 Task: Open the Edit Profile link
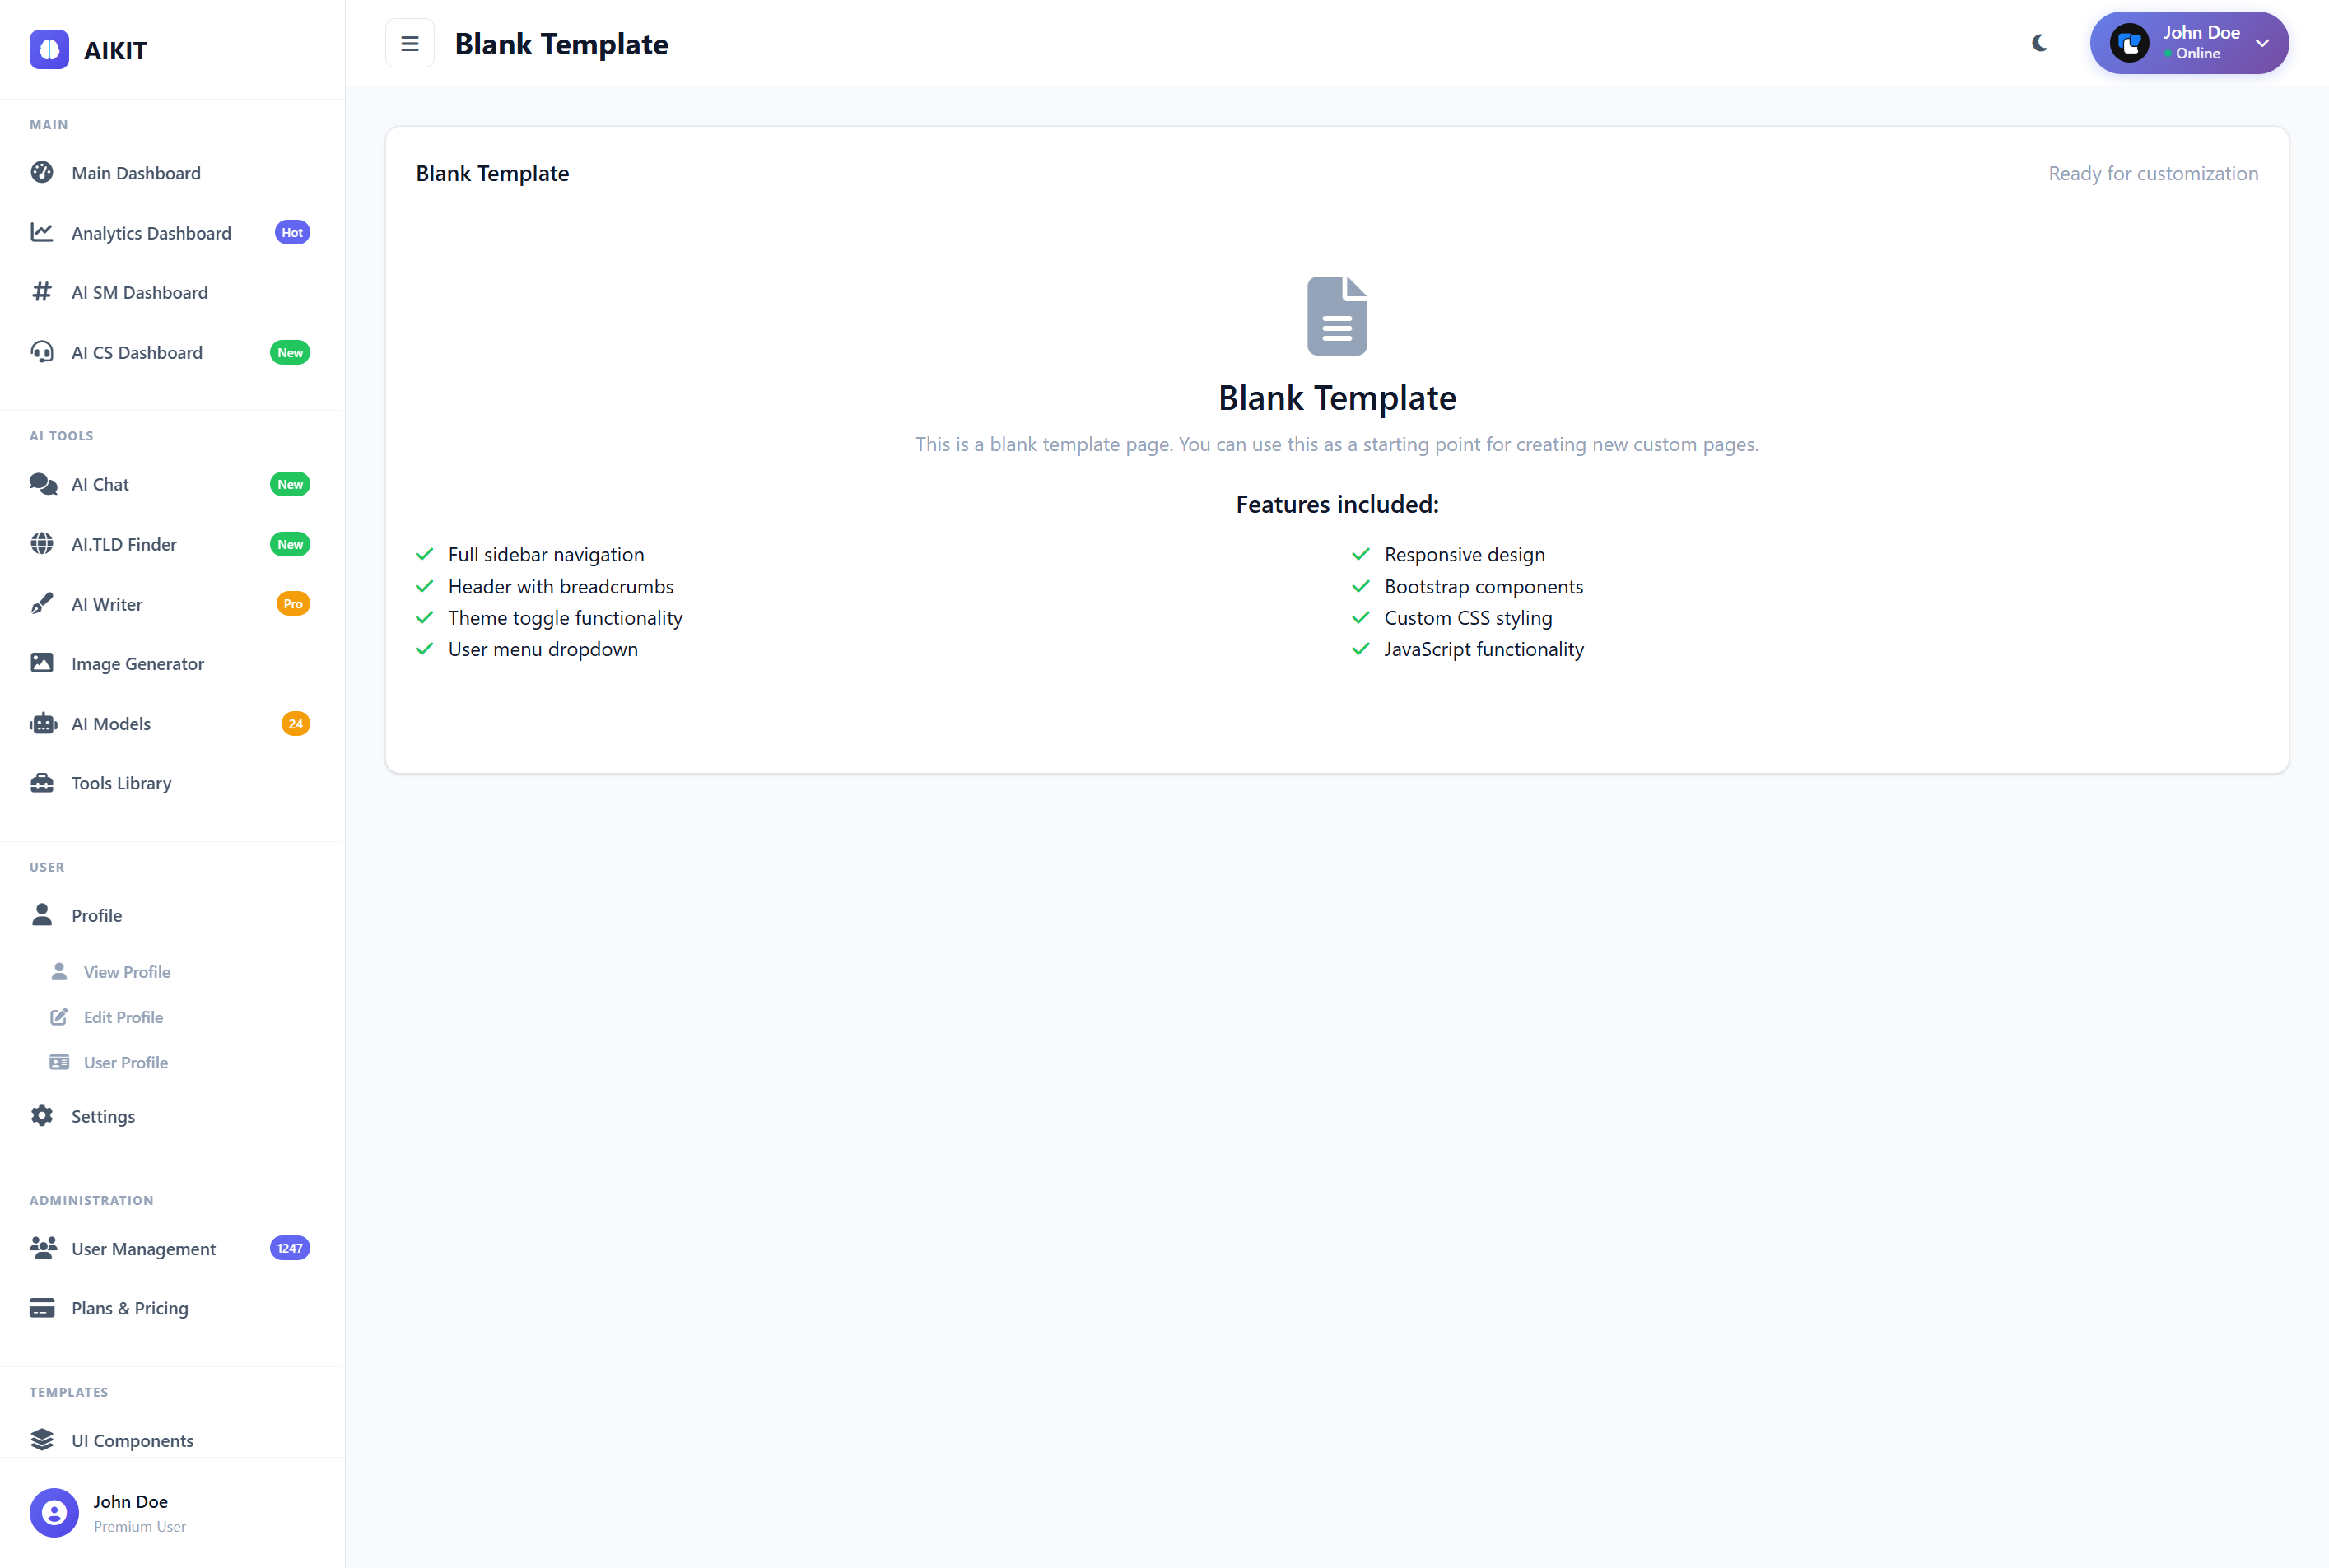[123, 1017]
